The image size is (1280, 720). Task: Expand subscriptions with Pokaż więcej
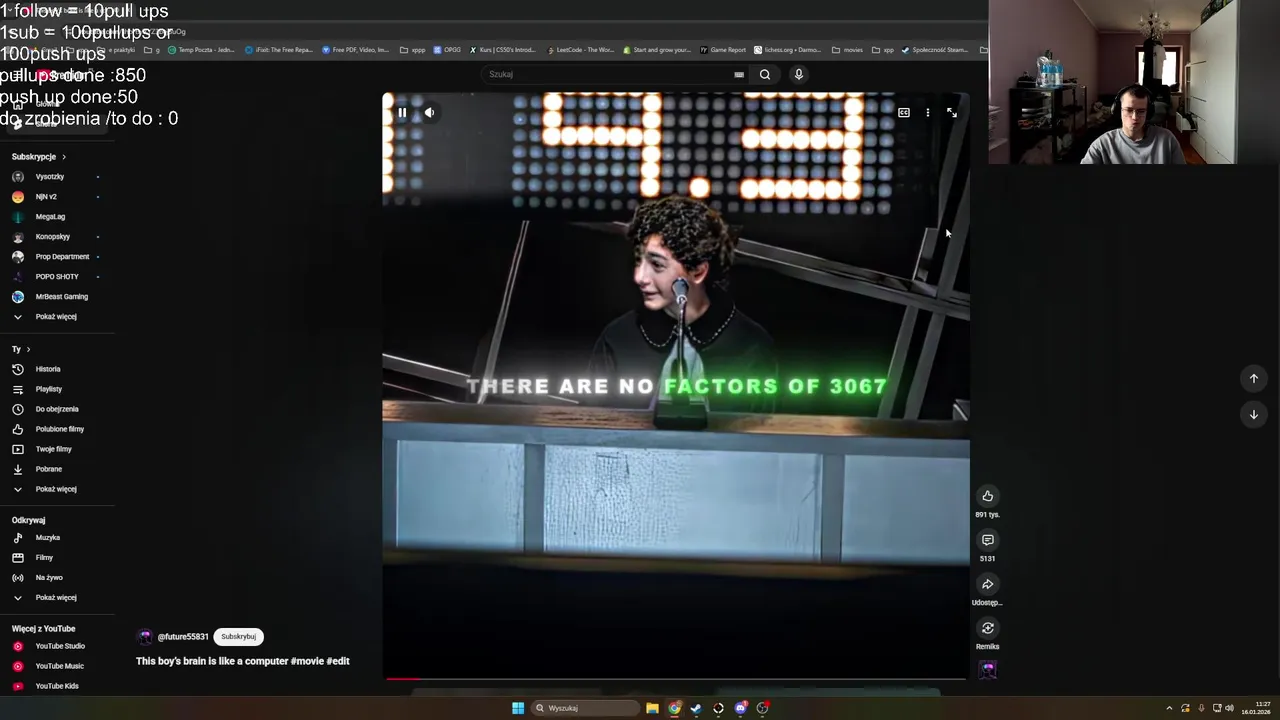(x=56, y=317)
